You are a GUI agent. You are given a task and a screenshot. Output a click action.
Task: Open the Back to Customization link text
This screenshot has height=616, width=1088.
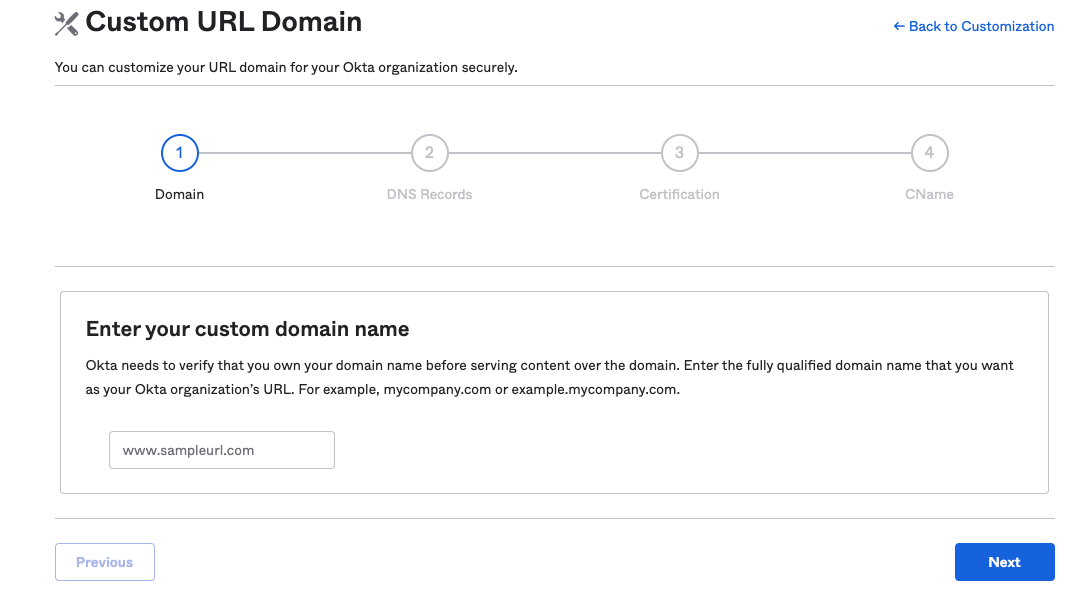point(981,26)
